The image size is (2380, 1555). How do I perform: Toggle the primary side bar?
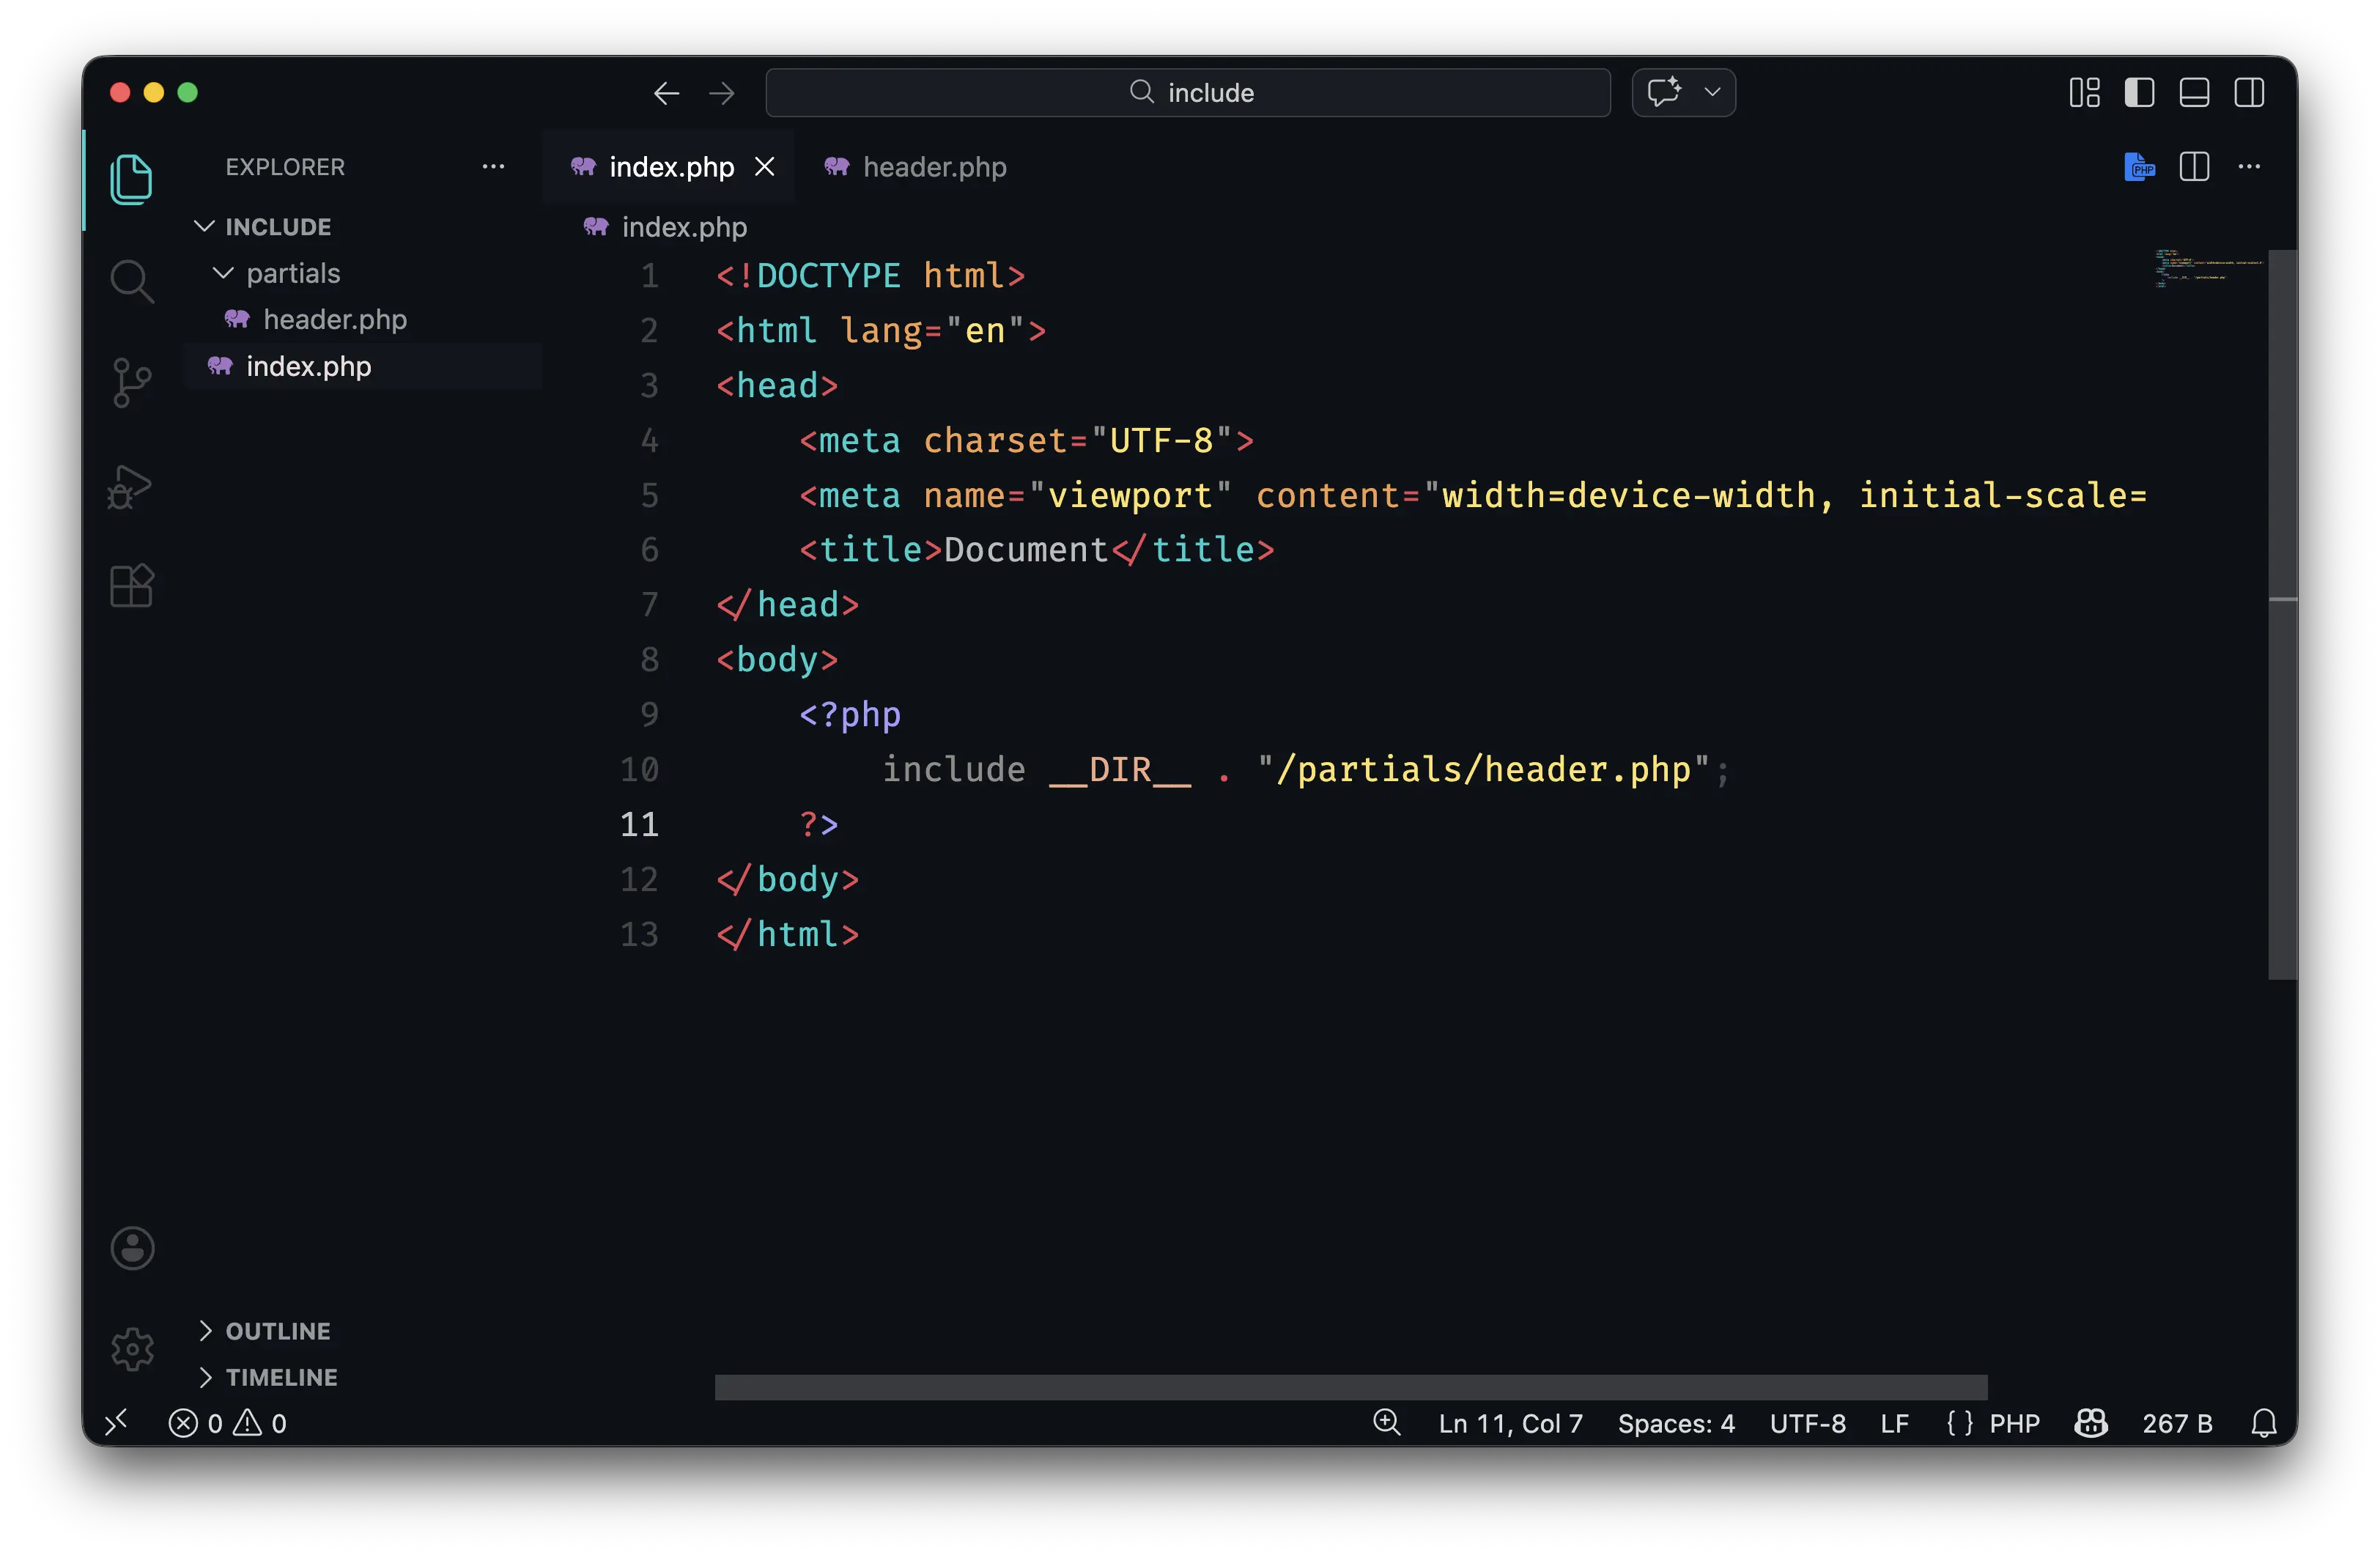tap(2139, 93)
